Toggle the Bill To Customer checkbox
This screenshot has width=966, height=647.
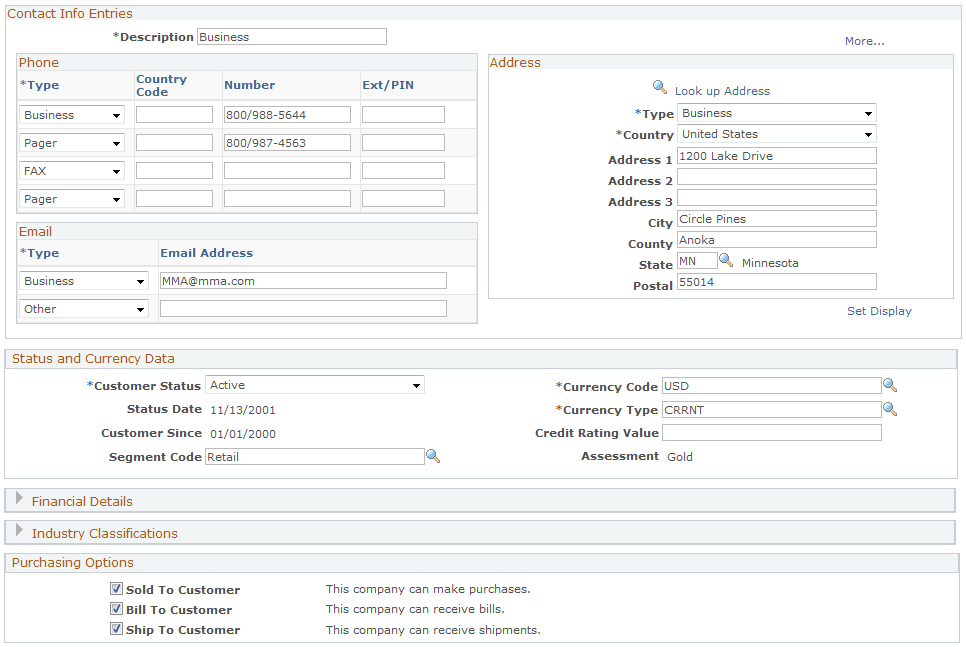point(117,609)
